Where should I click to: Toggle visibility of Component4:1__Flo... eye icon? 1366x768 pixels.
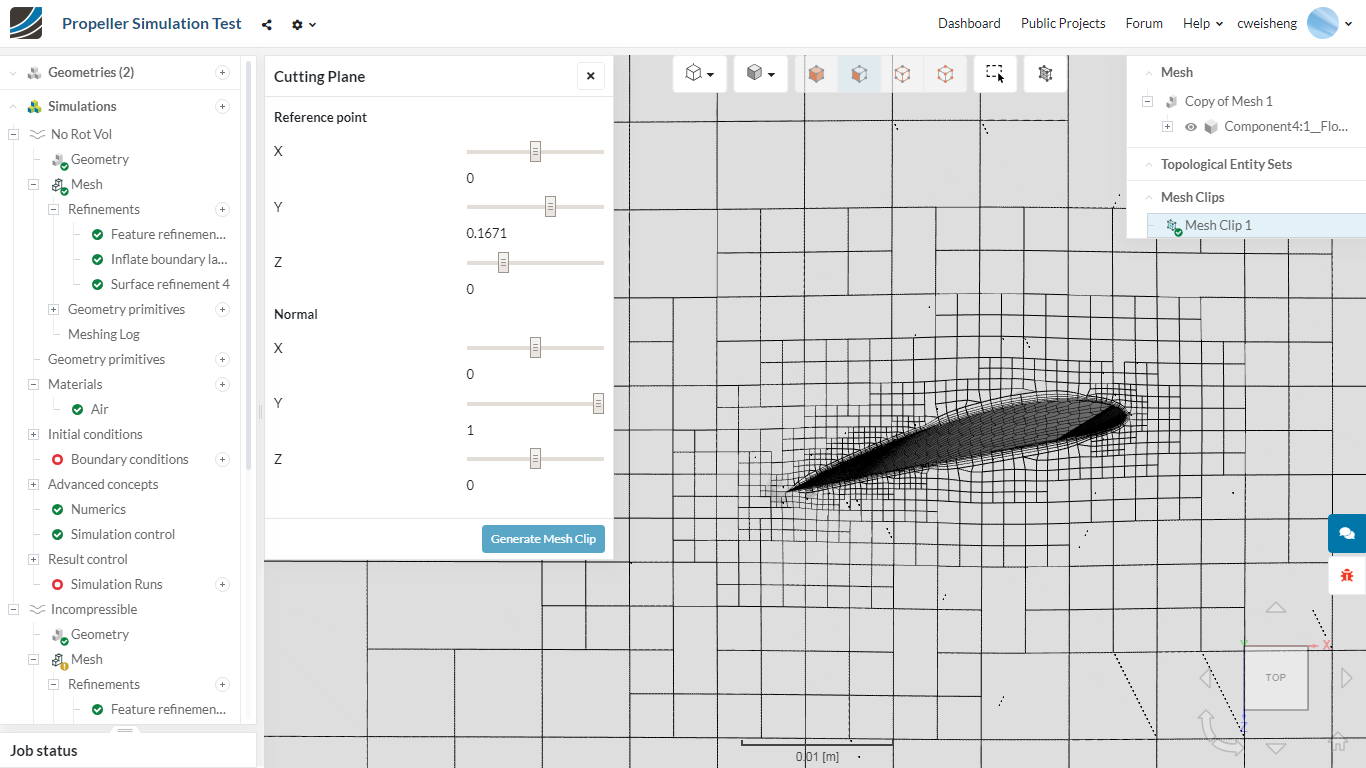click(1191, 127)
